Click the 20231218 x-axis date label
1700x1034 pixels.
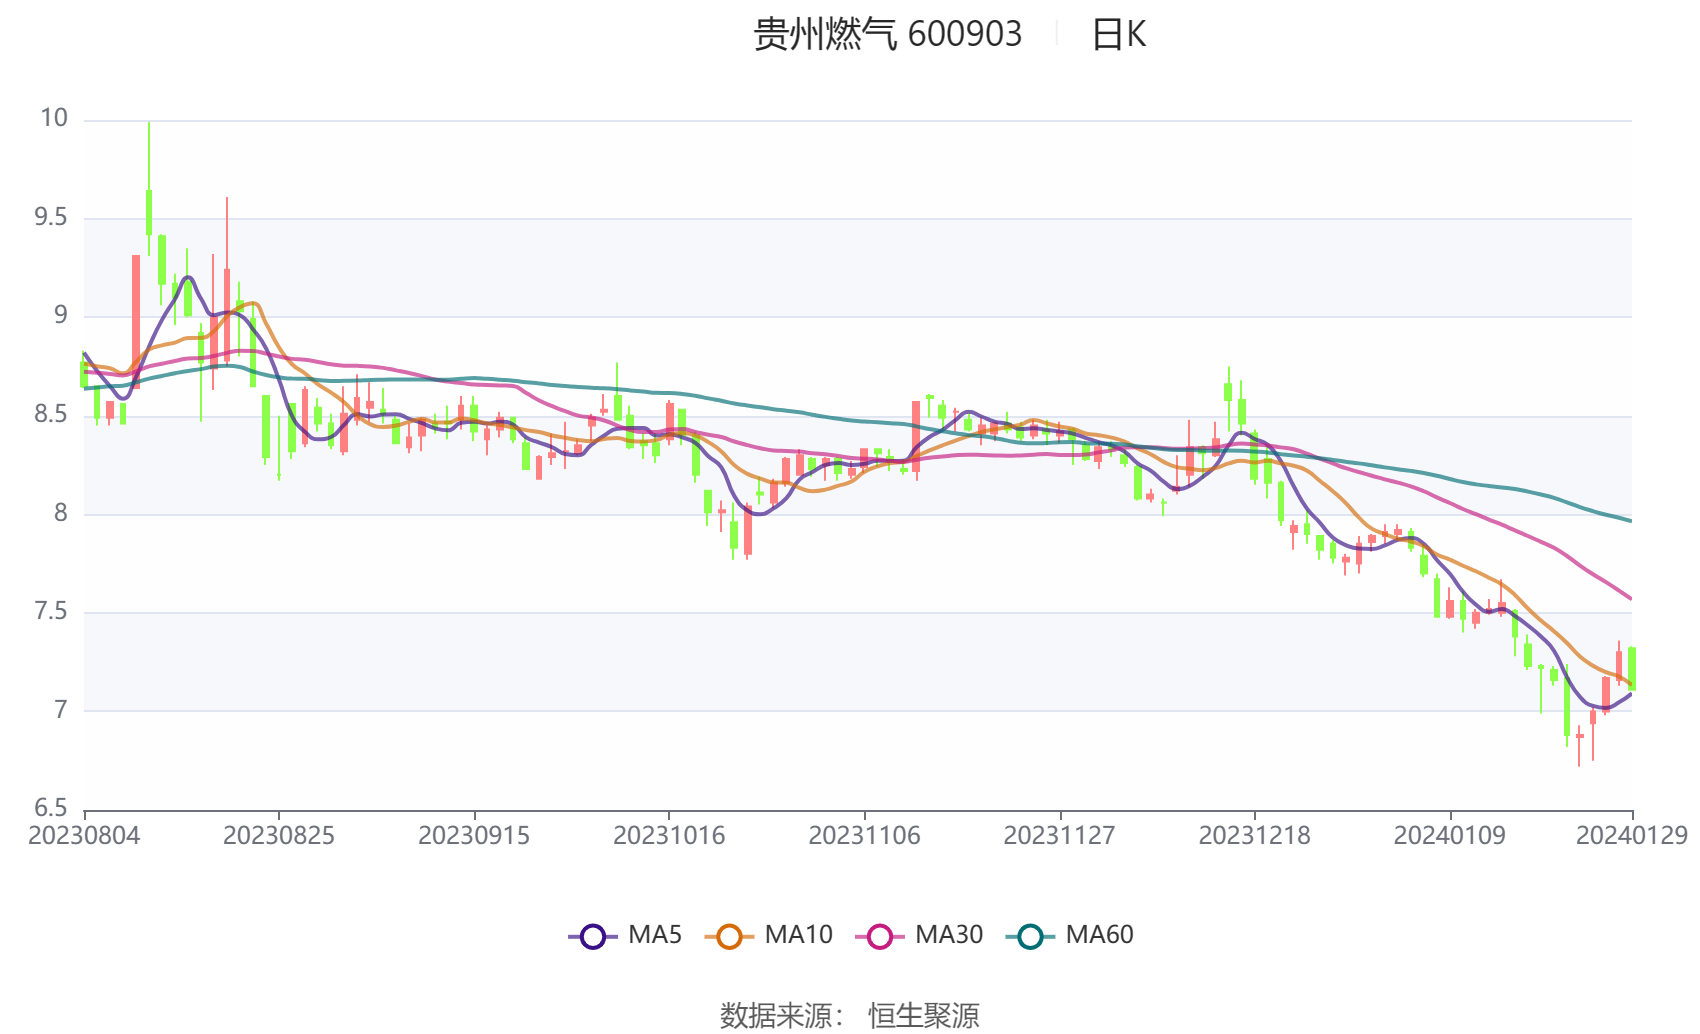click(x=1254, y=835)
